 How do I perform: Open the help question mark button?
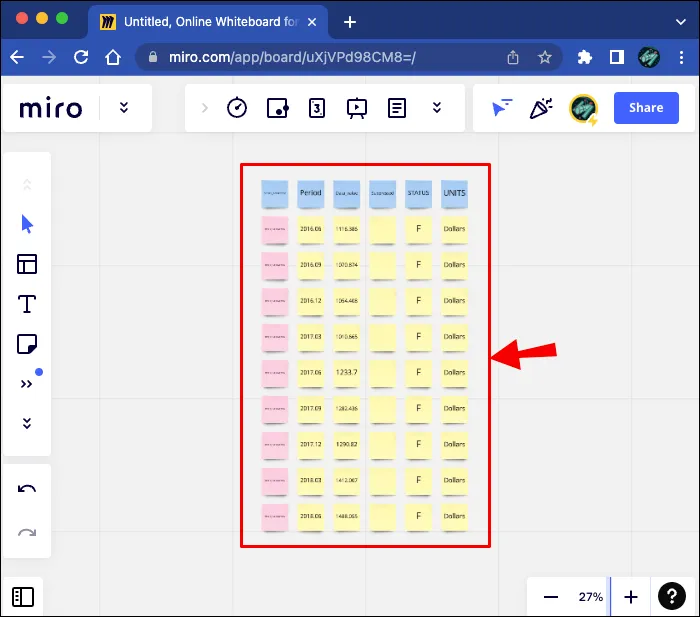pyautogui.click(x=671, y=597)
